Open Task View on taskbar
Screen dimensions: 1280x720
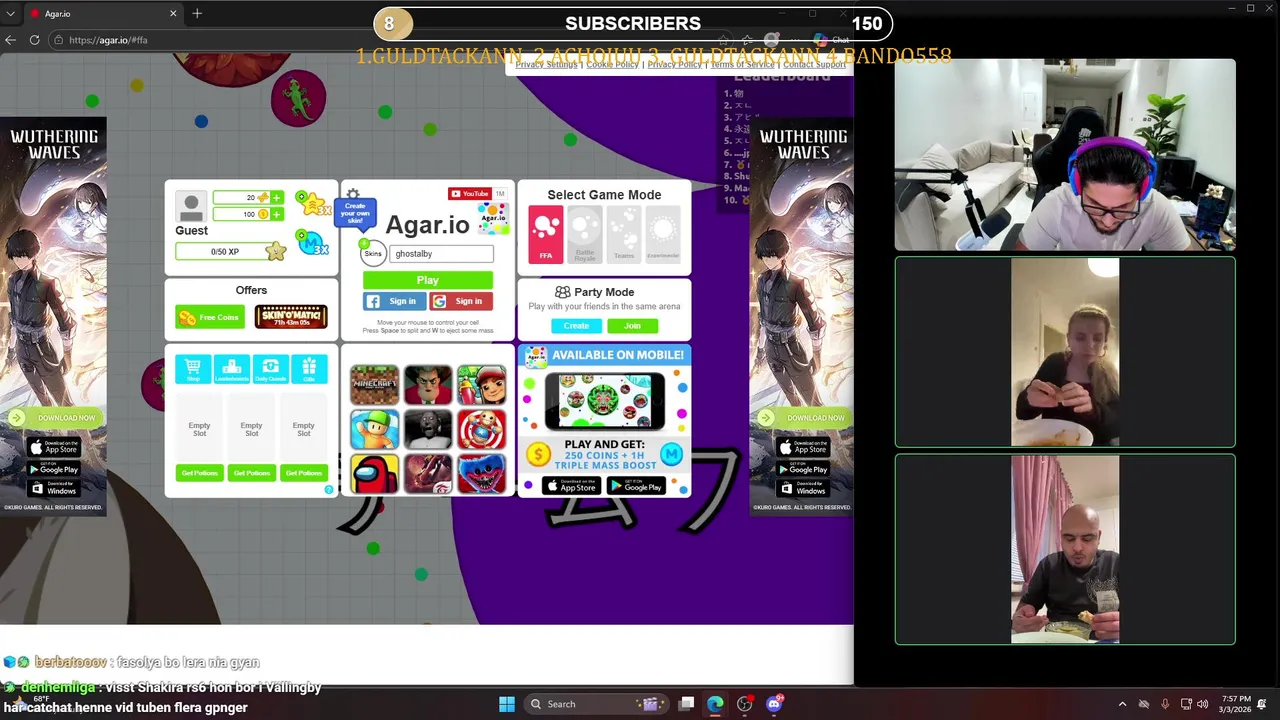[x=686, y=704]
